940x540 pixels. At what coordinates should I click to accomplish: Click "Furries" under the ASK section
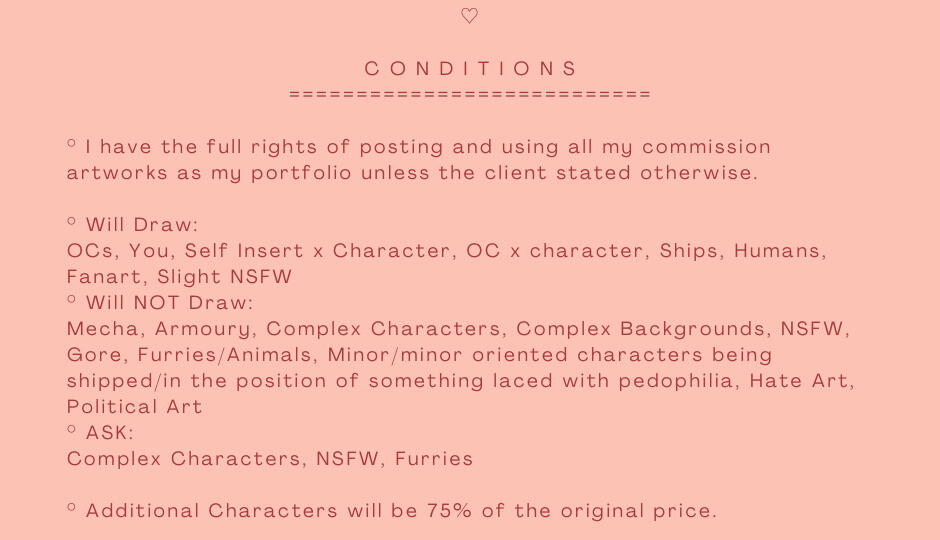tap(434, 459)
